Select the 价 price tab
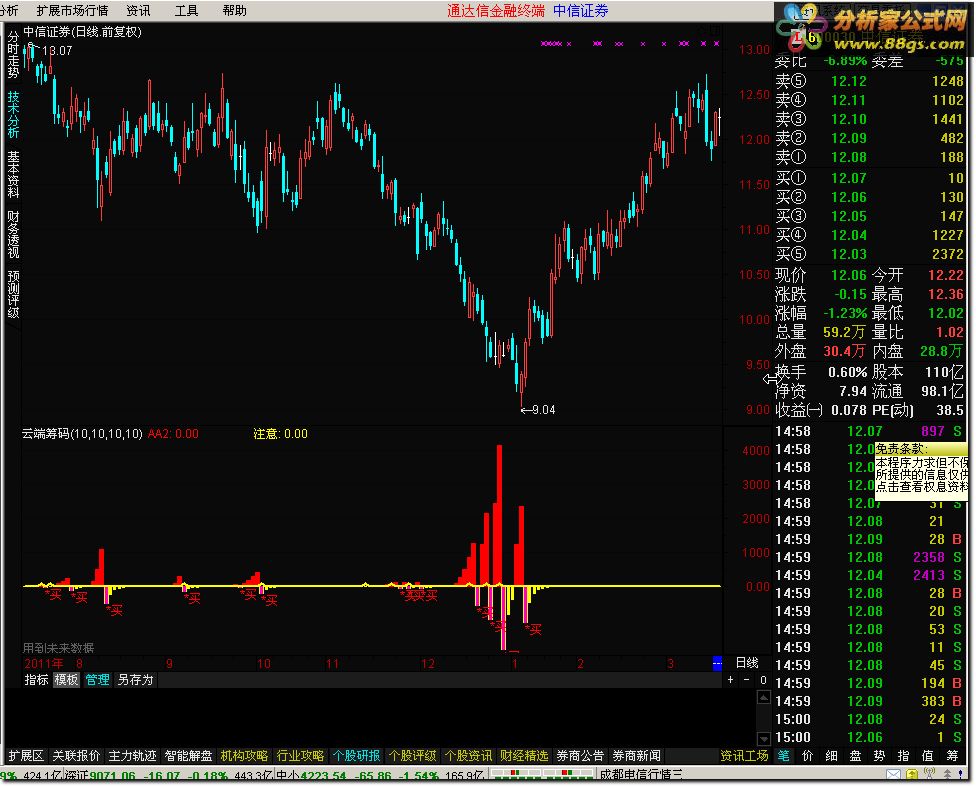Image resolution: width=976 pixels, height=786 pixels. (807, 756)
